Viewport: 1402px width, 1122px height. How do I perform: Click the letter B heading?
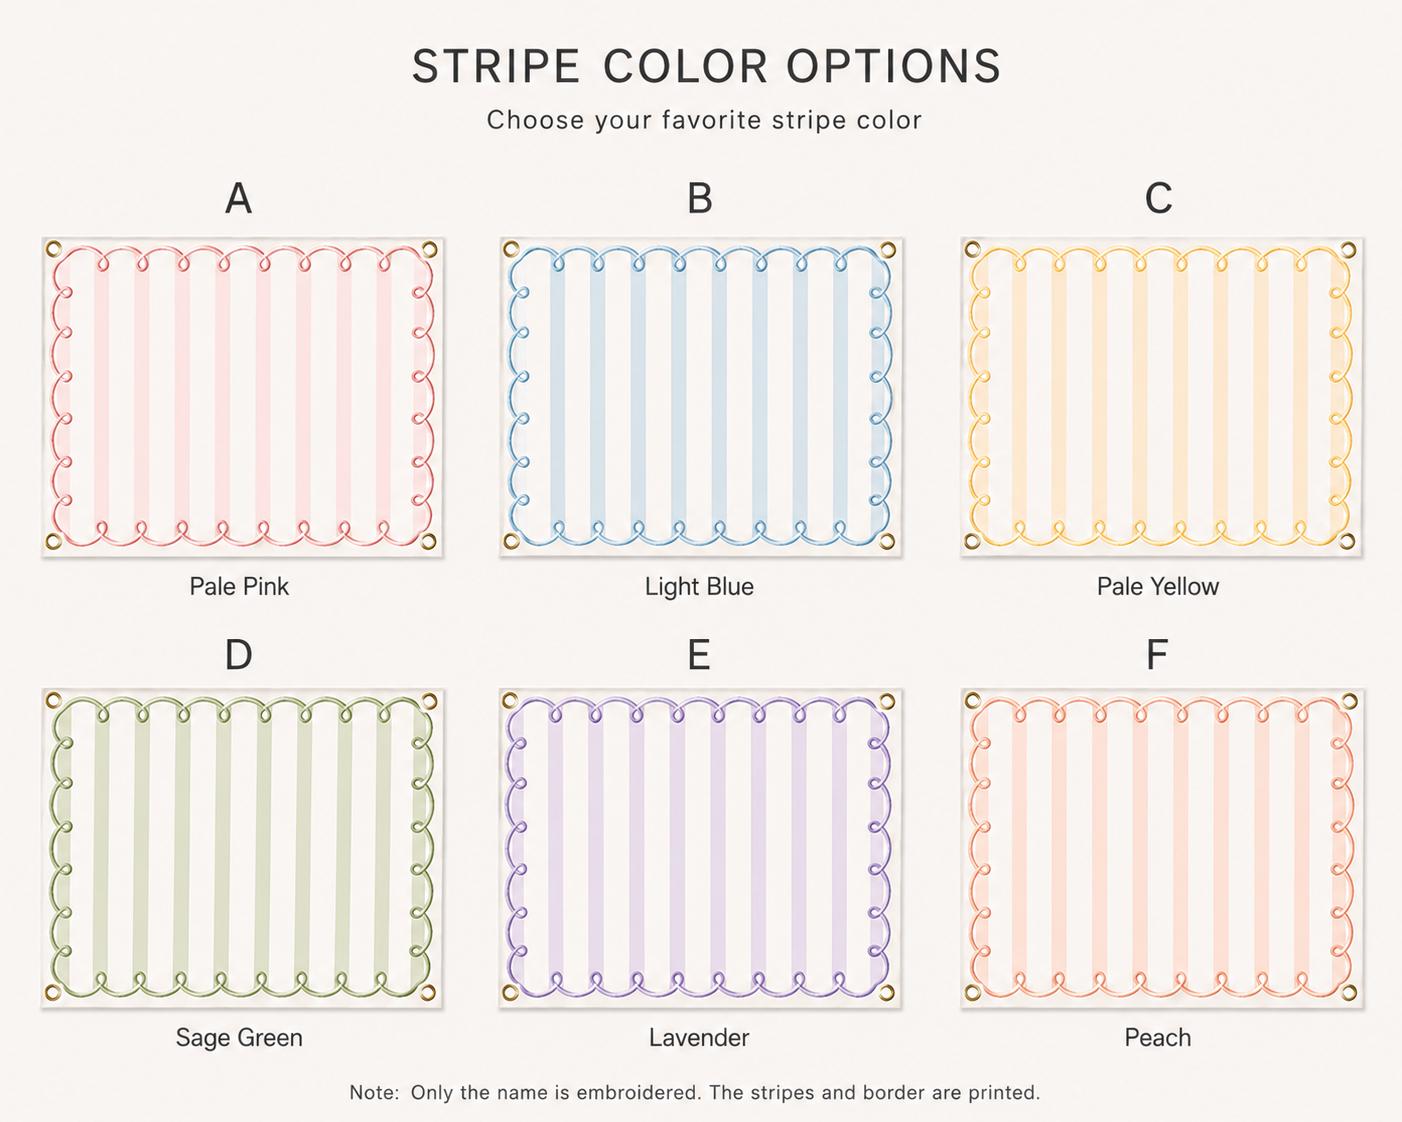tap(699, 198)
